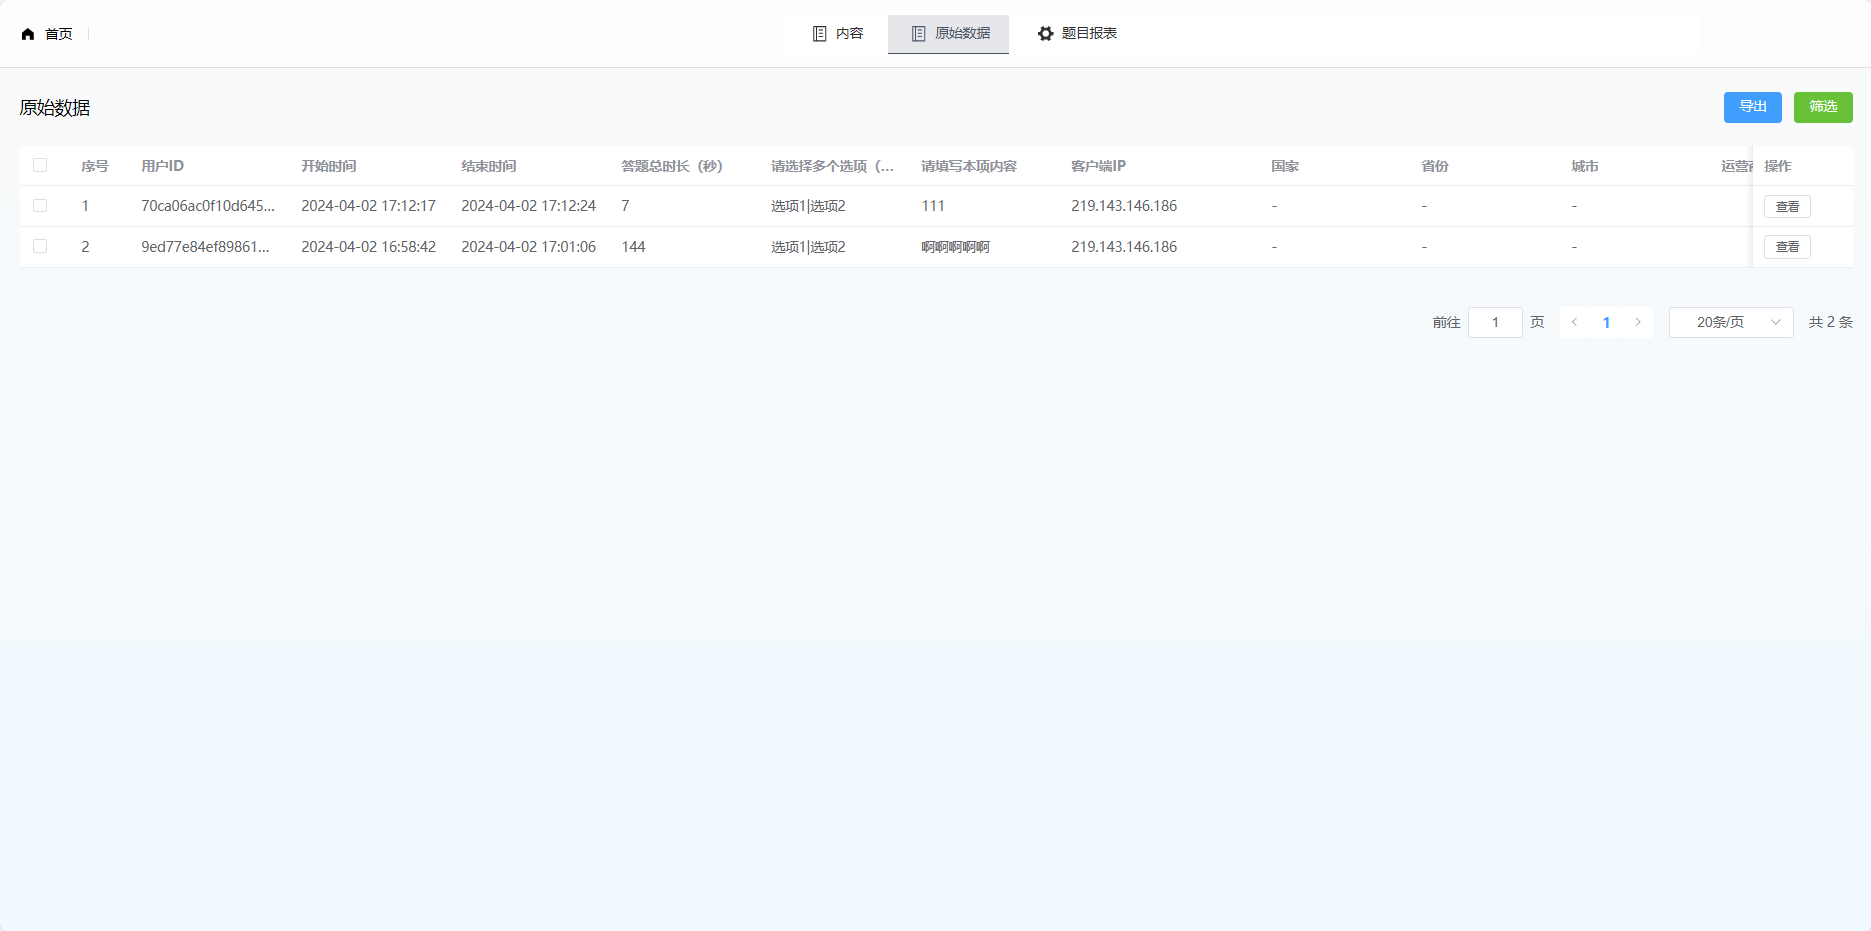Click the 操作 column header
1871x931 pixels.
click(1778, 166)
